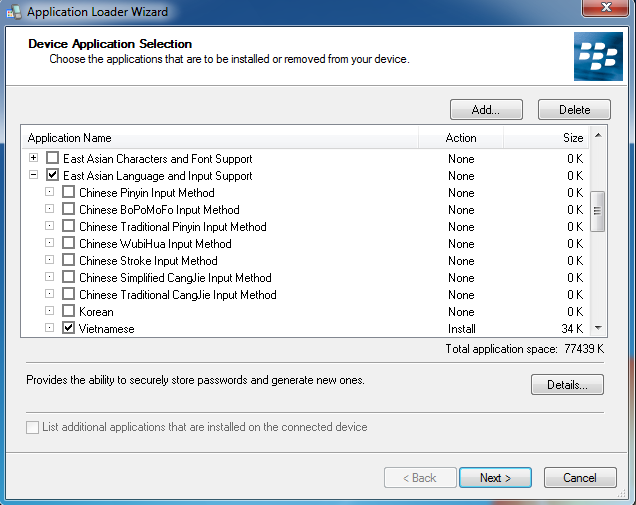
Task: Click tree node beside Chinese Stroke Input Method
Action: (49, 260)
